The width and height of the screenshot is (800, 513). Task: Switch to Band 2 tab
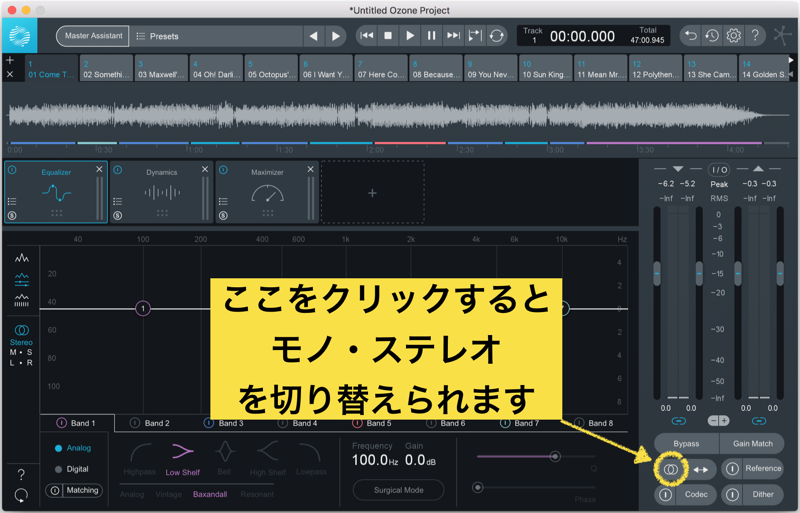pyautogui.click(x=151, y=423)
